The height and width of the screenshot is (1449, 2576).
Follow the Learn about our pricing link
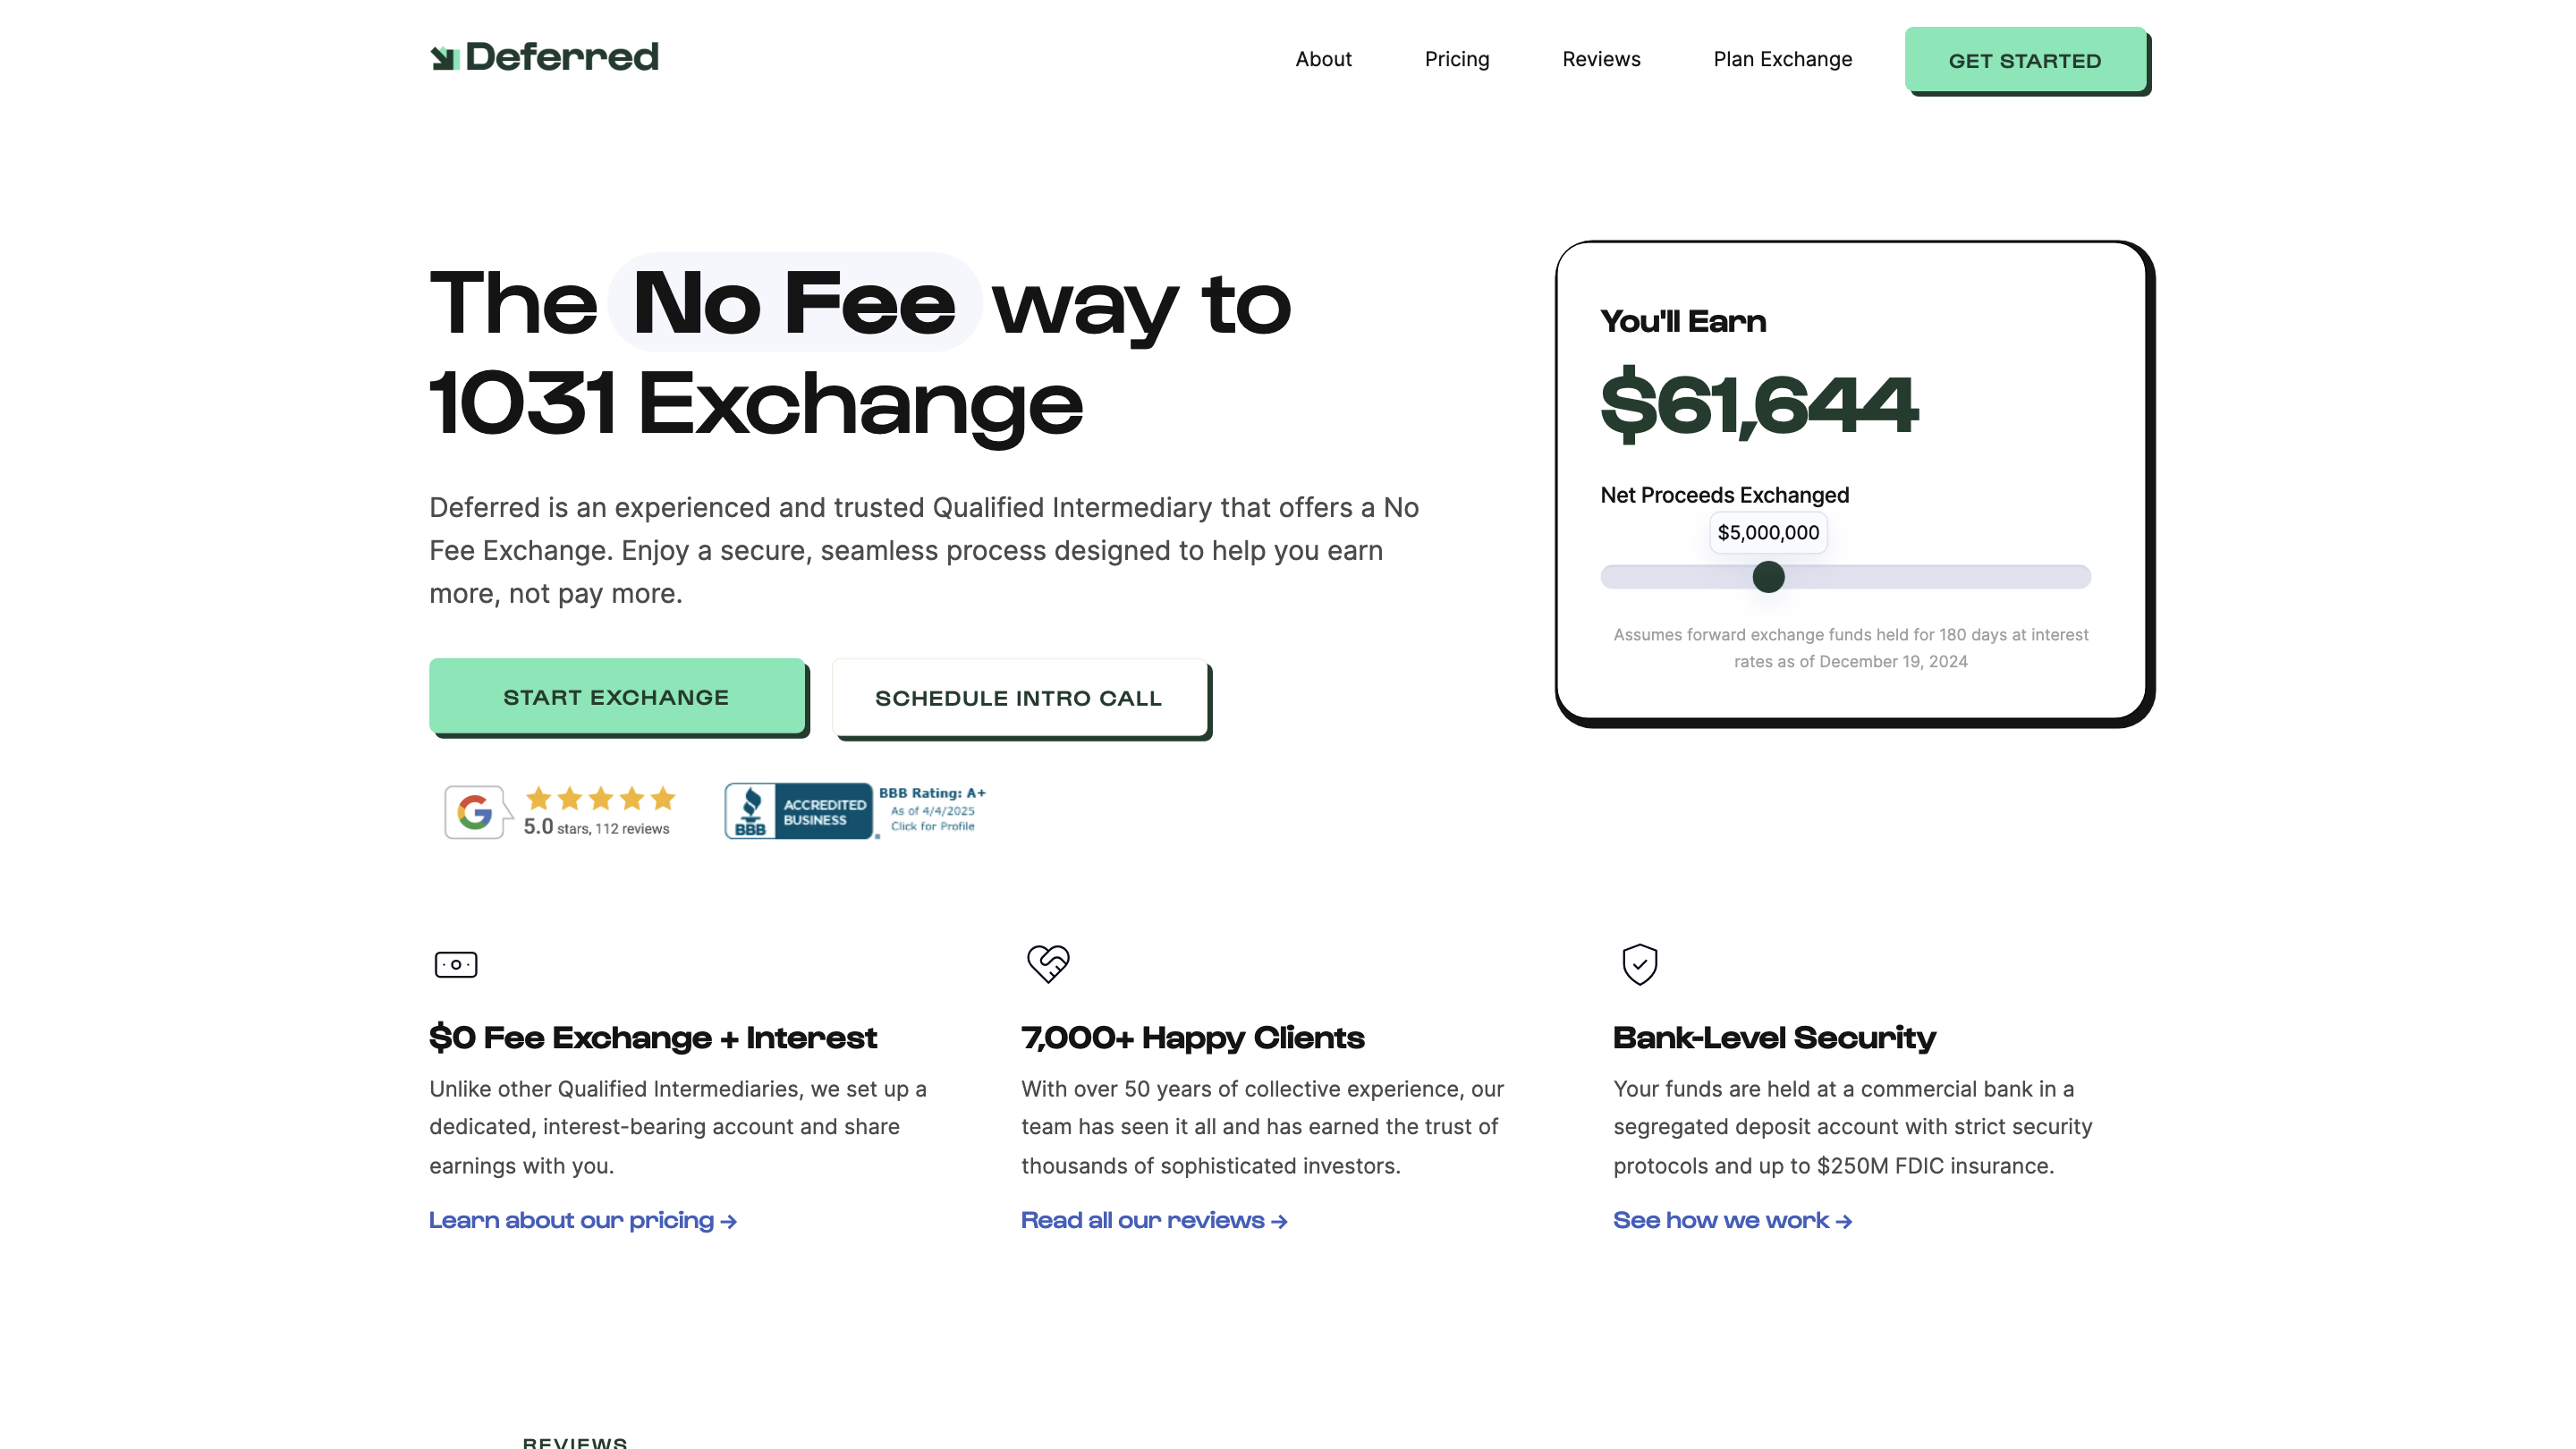[x=582, y=1220]
